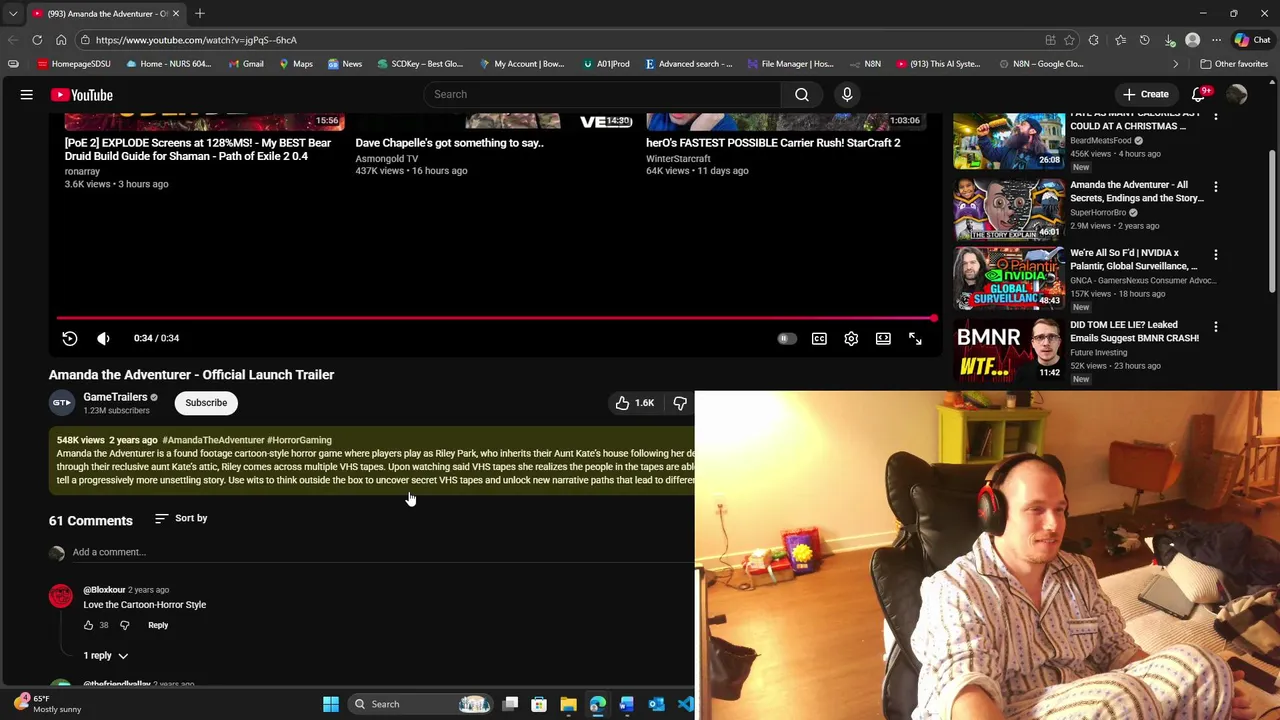Open options for NVIDIA x Palantir video
This screenshot has height=720, width=1280.
click(1216, 255)
